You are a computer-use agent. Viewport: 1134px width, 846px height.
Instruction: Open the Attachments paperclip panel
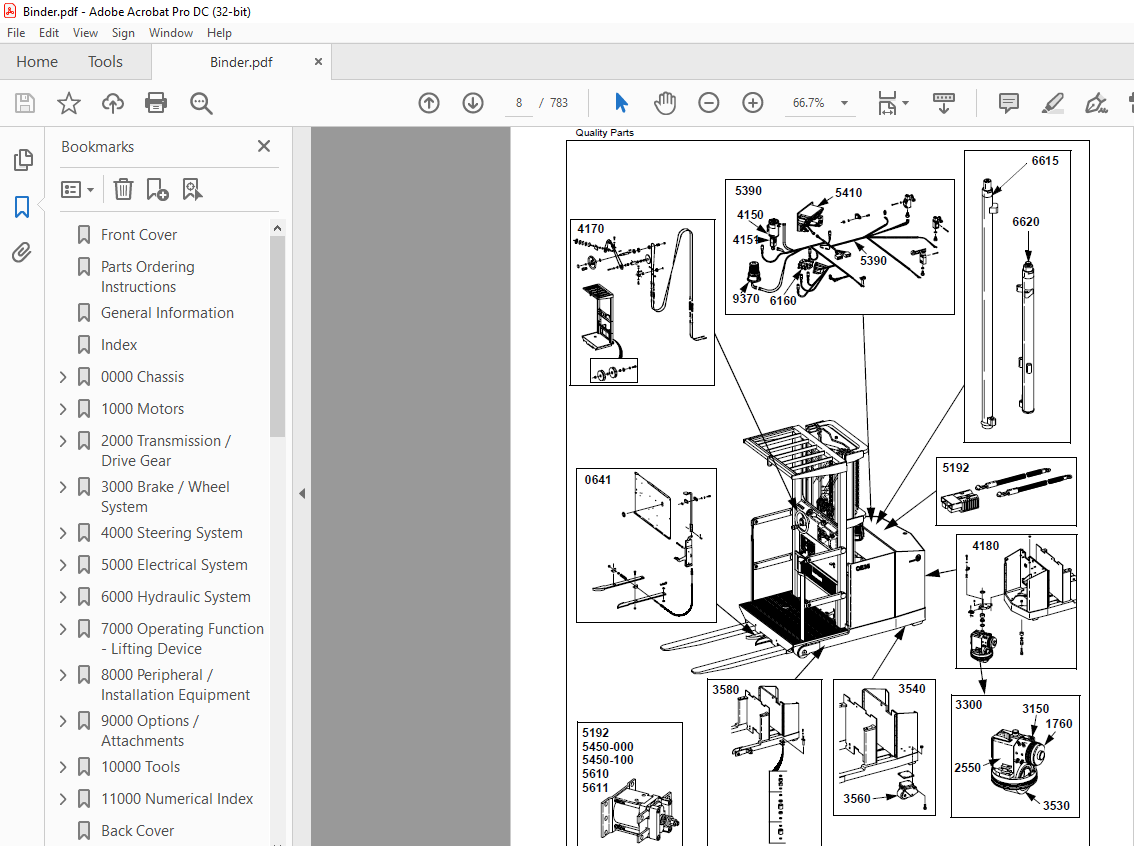pos(22,252)
